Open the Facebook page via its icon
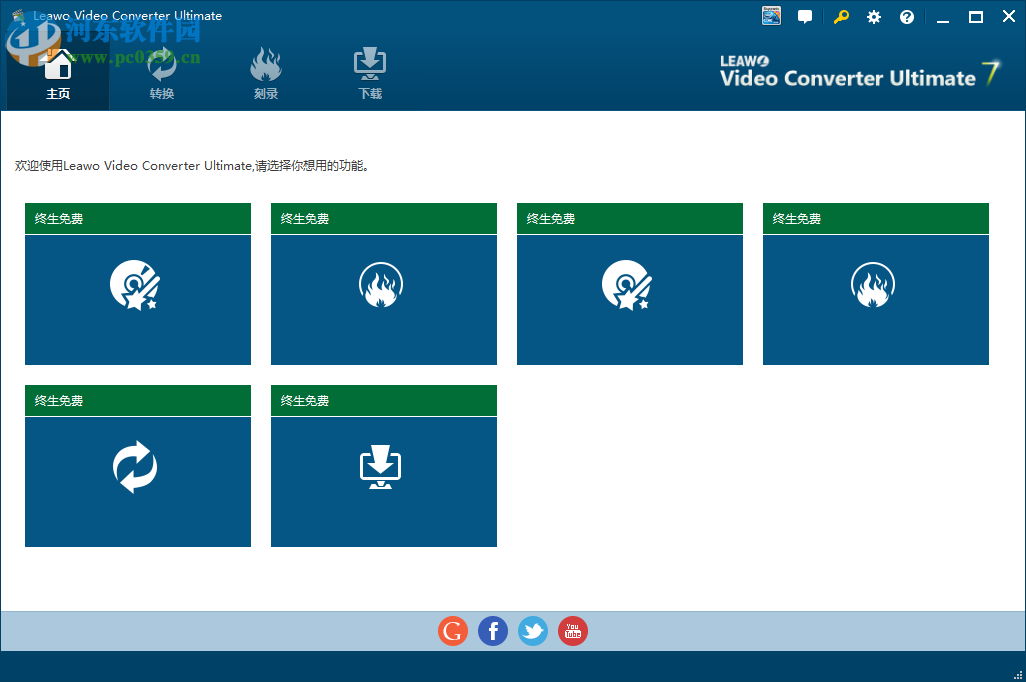Image resolution: width=1026 pixels, height=682 pixels. click(x=492, y=631)
